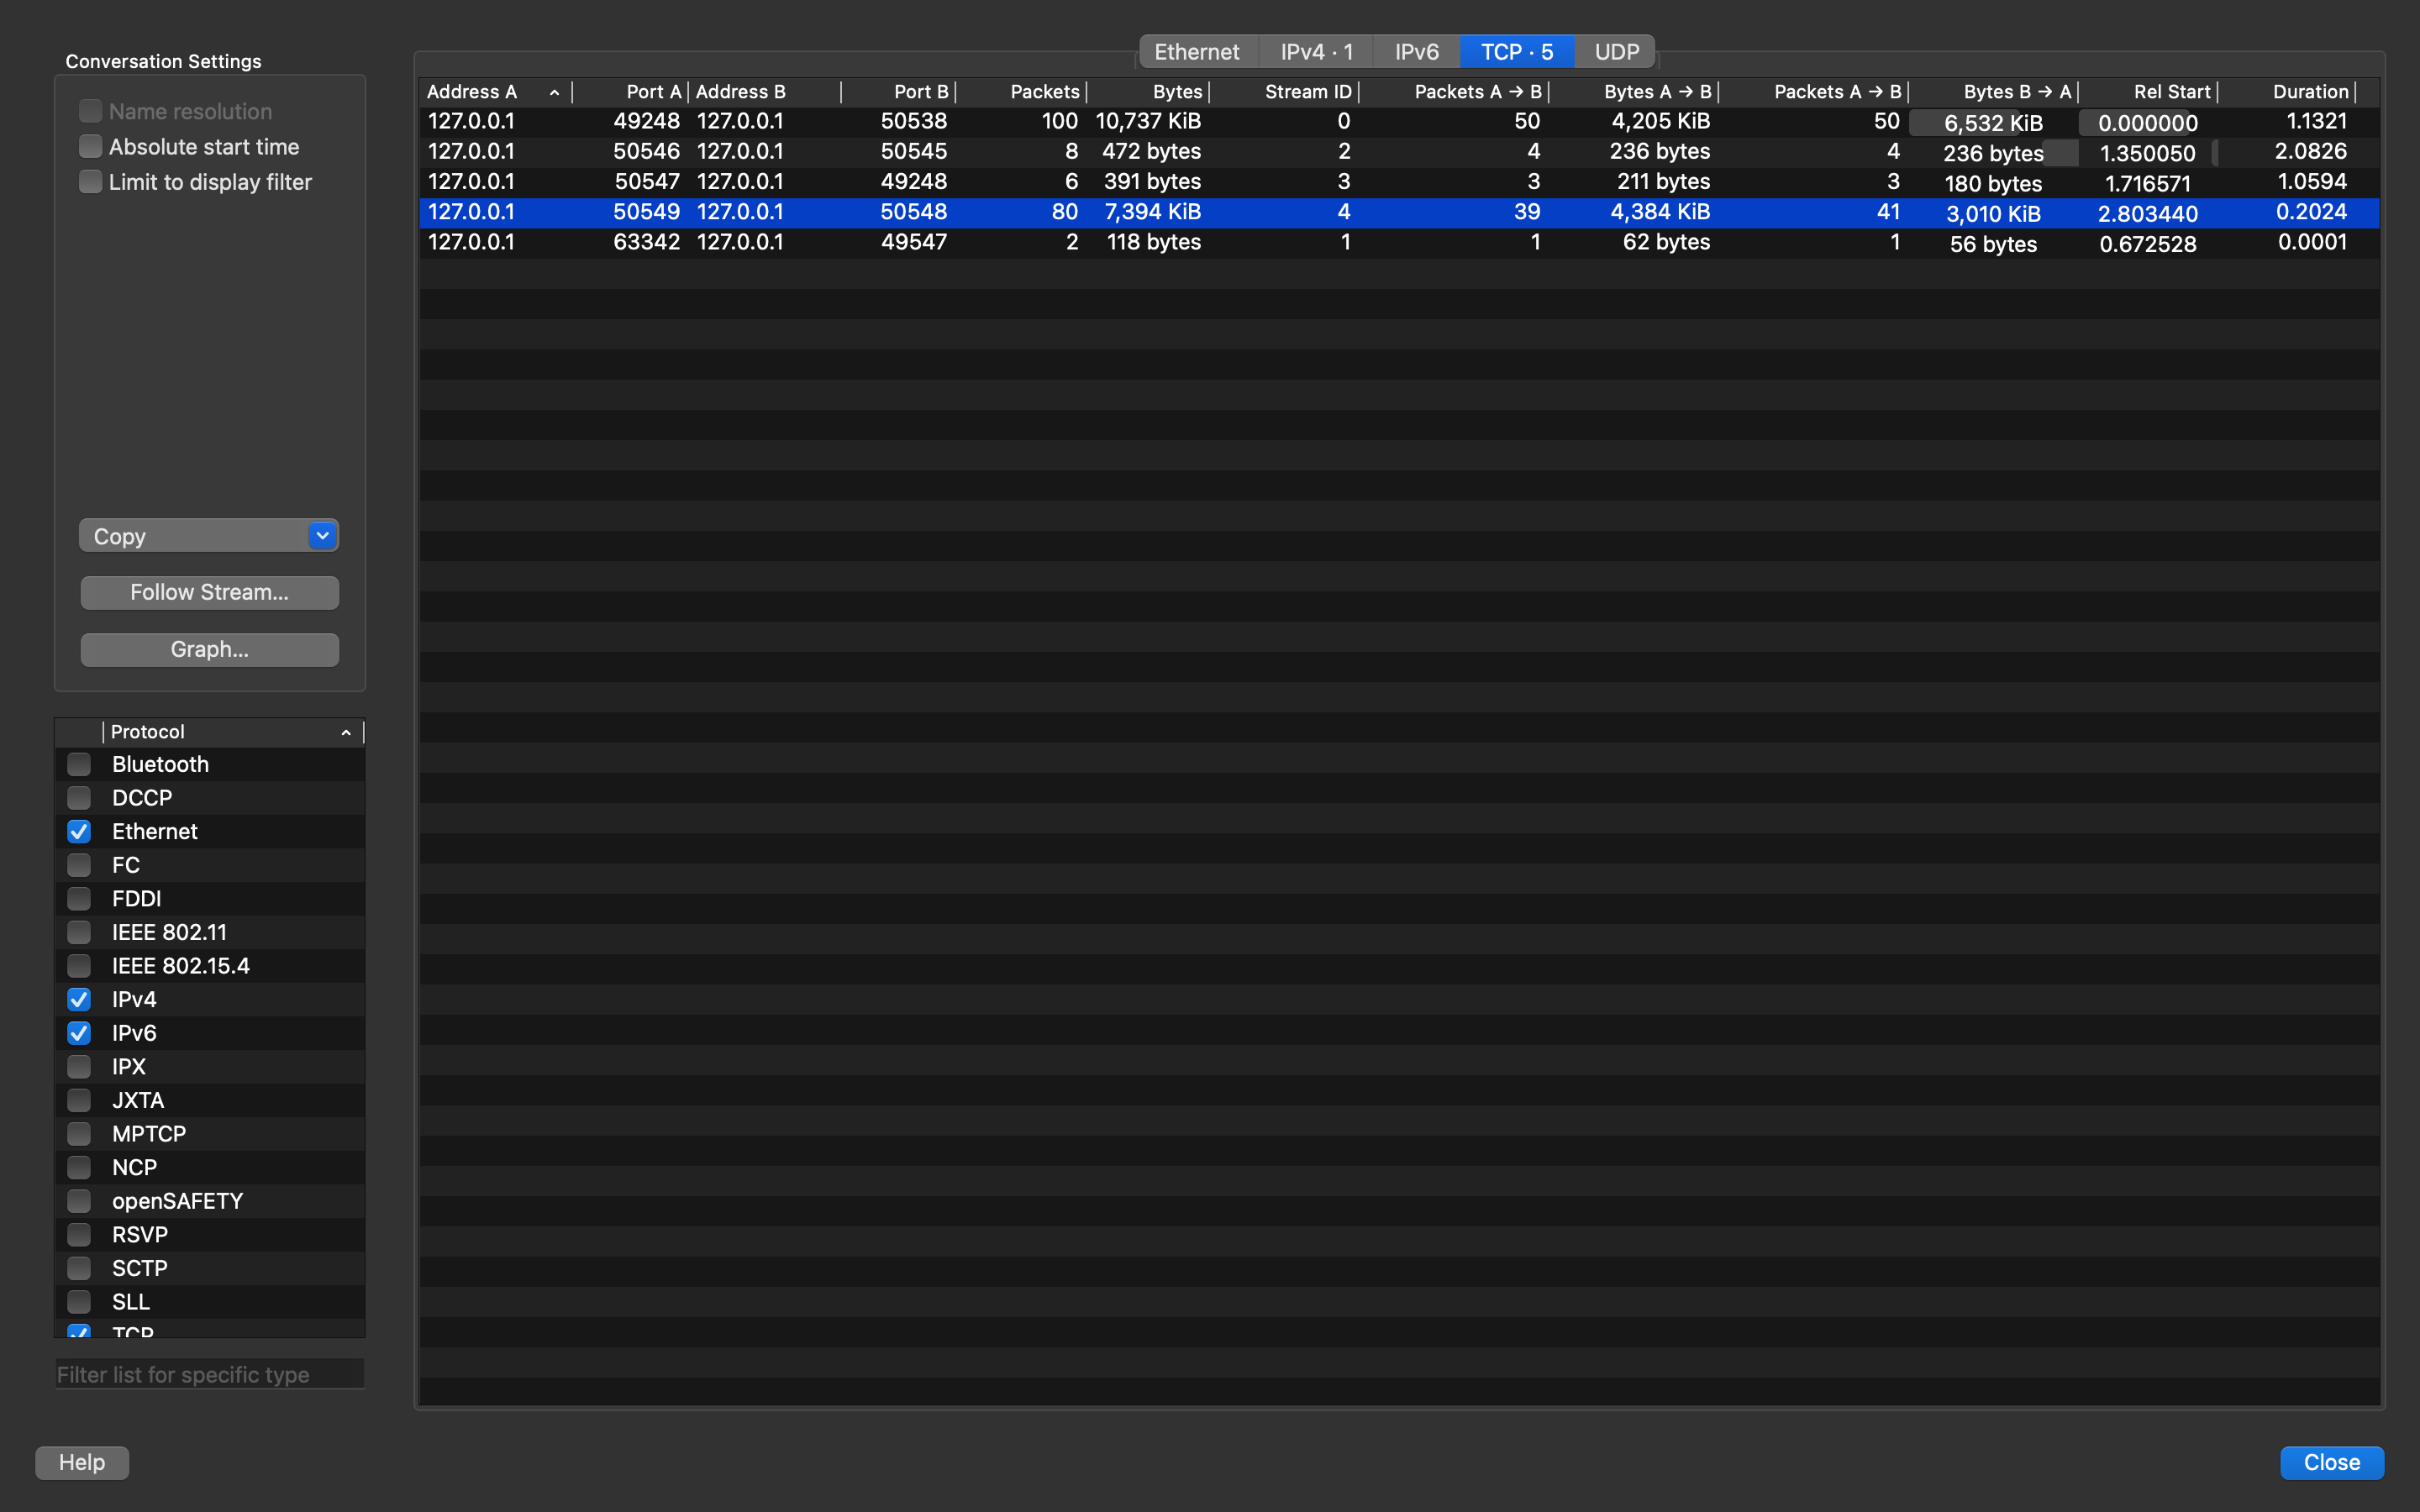Enable the MPTCP protocol checkbox
The image size is (2420, 1512).
(x=79, y=1134)
